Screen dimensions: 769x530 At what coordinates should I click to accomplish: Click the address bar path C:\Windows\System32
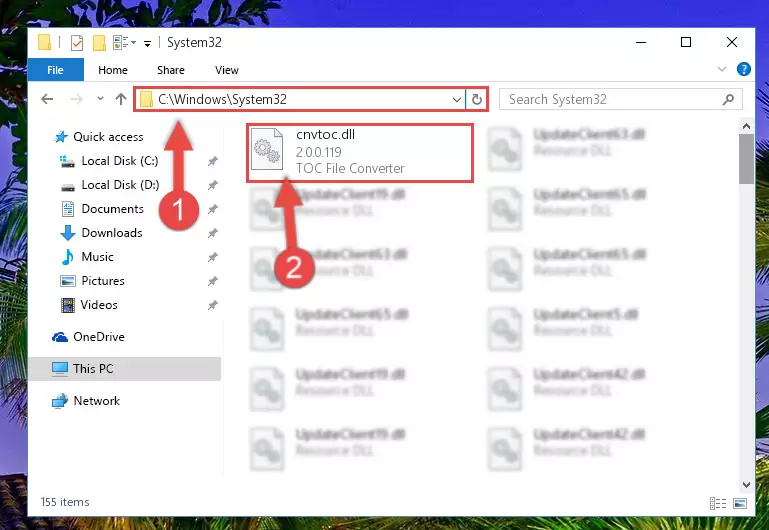[x=222, y=100]
